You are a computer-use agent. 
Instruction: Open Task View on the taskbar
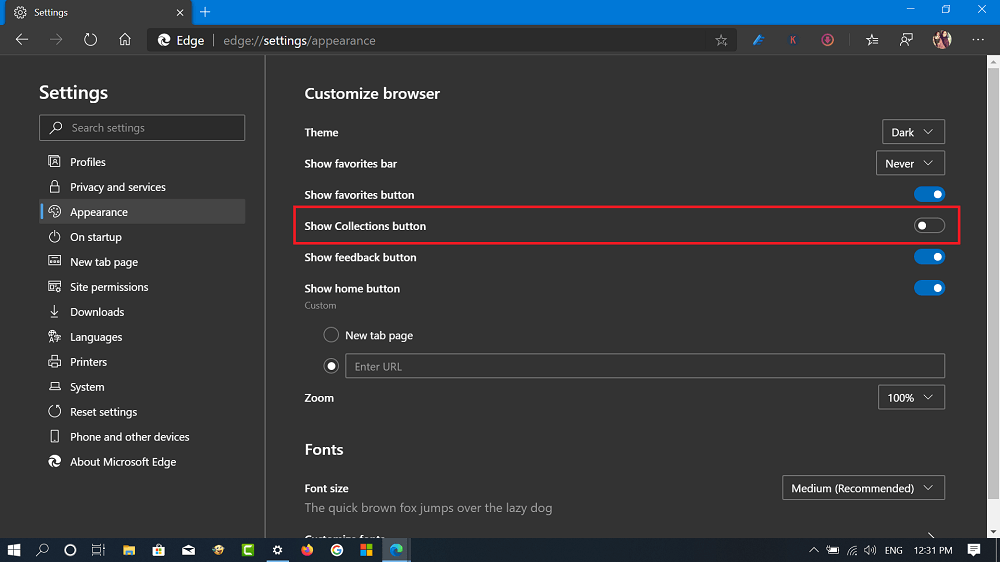tap(98, 550)
